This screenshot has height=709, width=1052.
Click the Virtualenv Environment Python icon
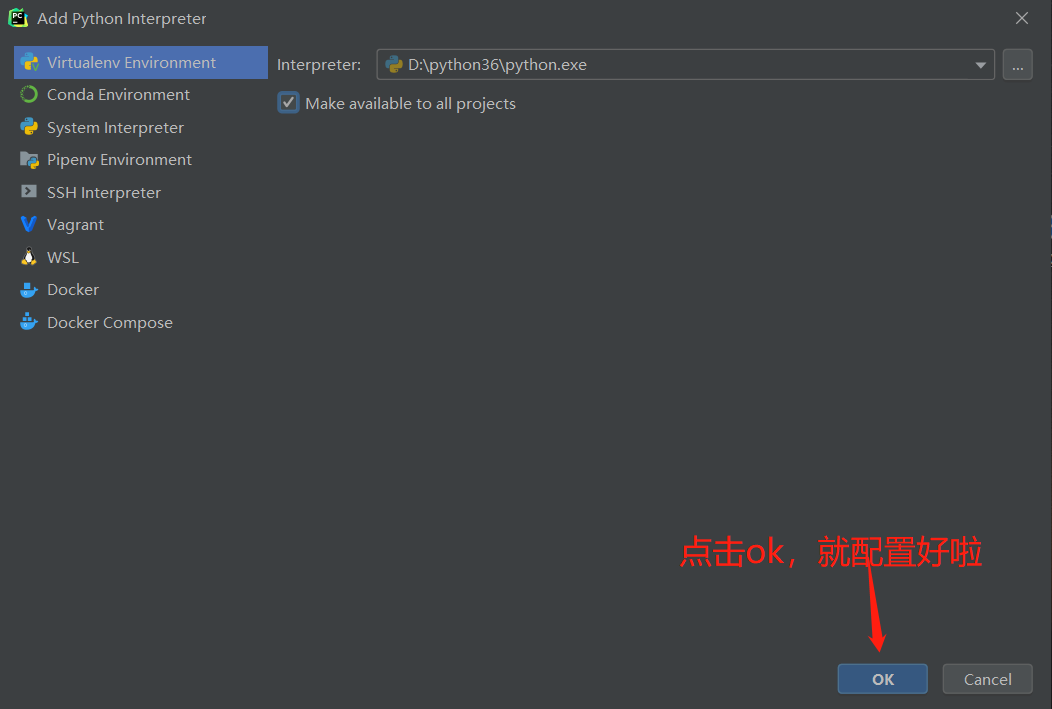pyautogui.click(x=30, y=62)
